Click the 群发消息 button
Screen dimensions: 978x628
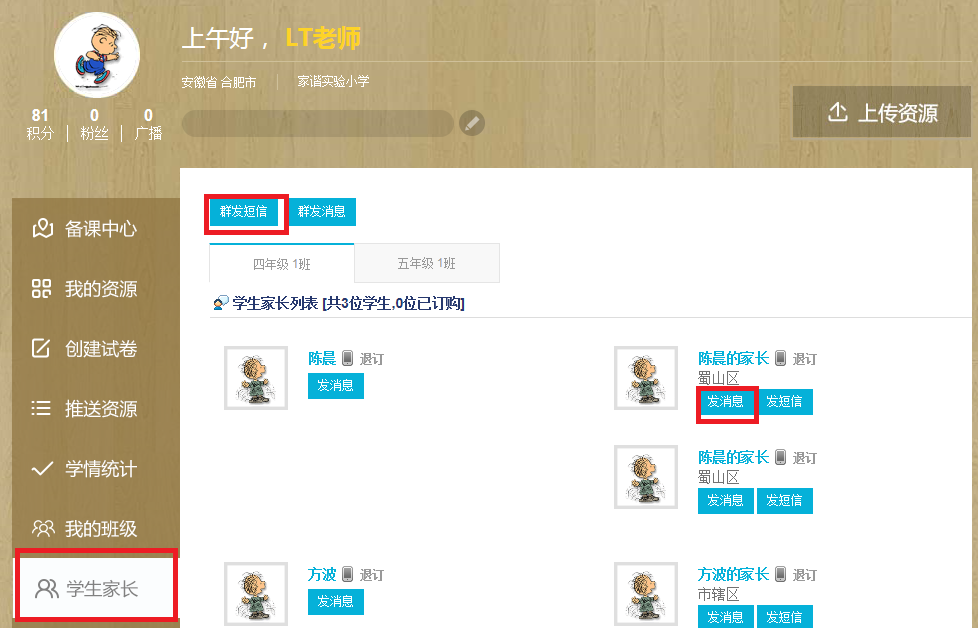point(322,211)
